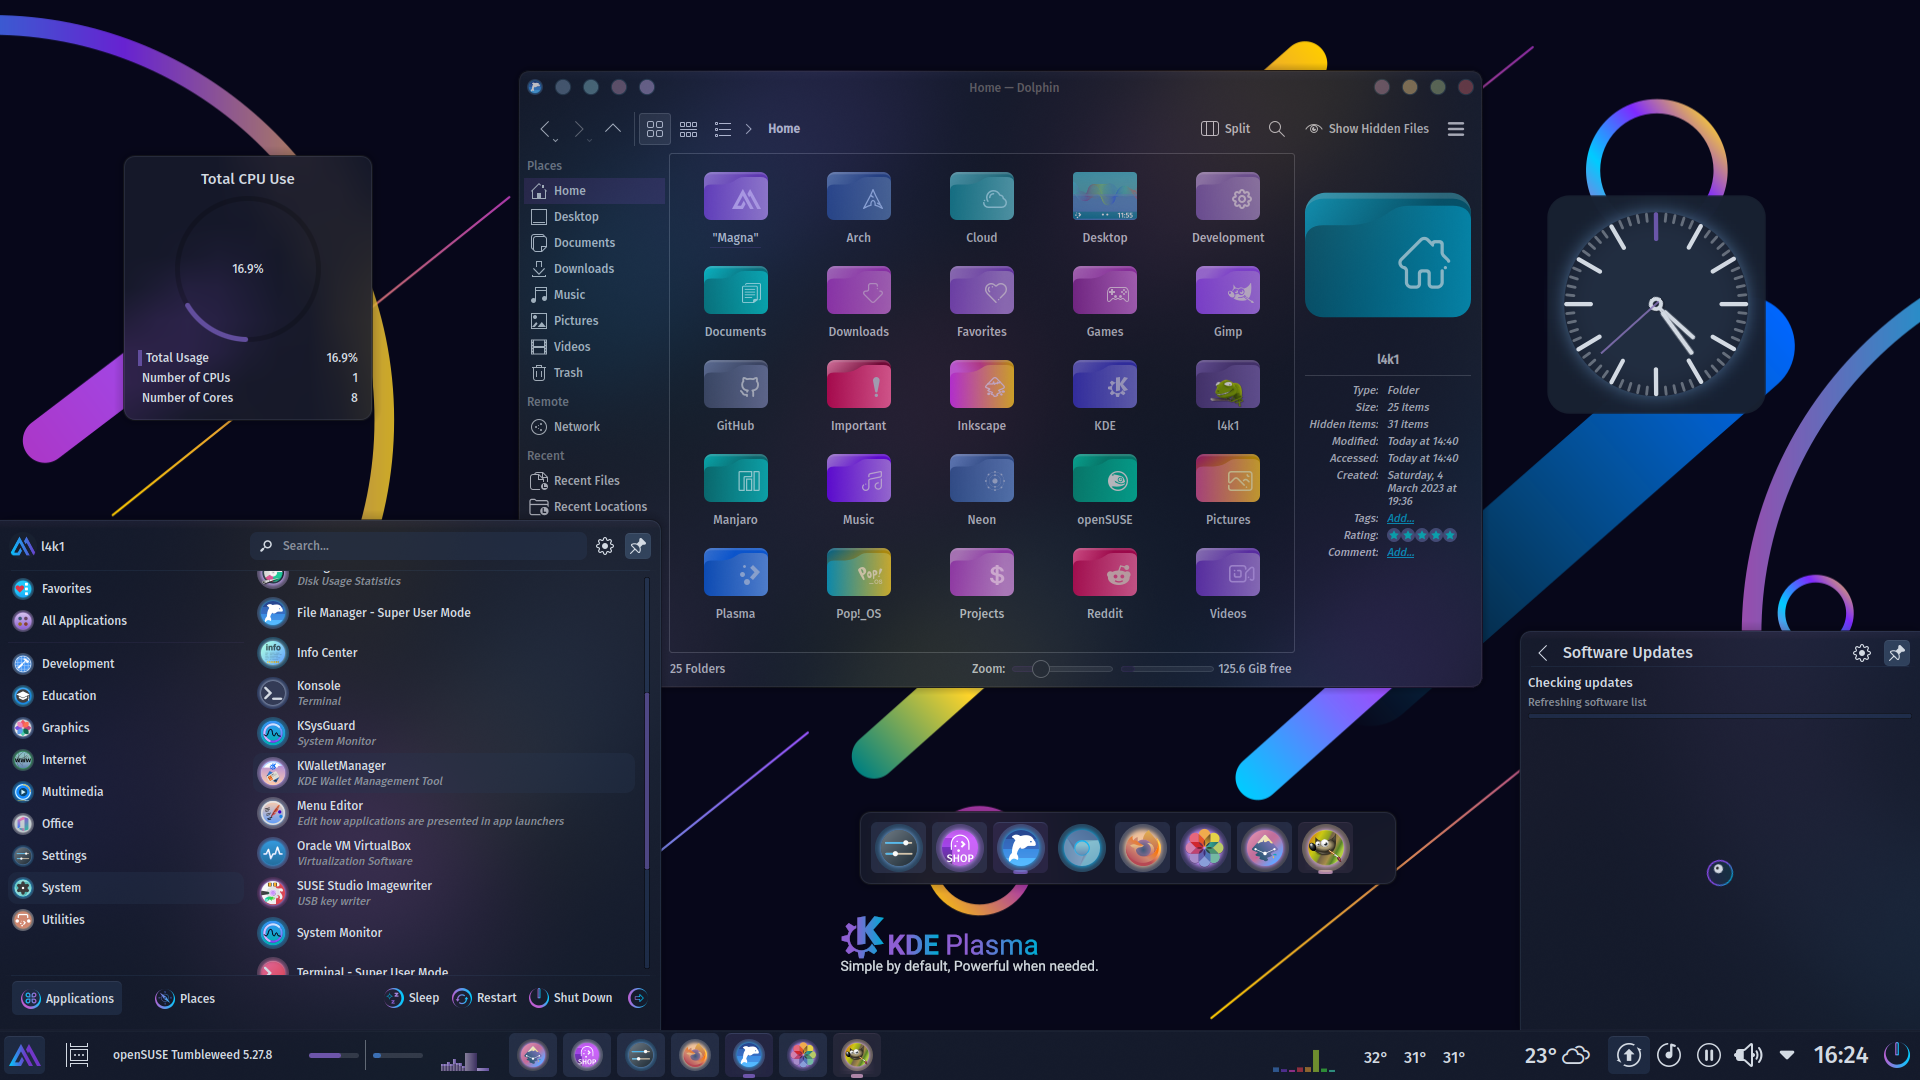Switch Dolphin to icons view mode
Image resolution: width=1920 pixels, height=1080 pixels.
(655, 129)
